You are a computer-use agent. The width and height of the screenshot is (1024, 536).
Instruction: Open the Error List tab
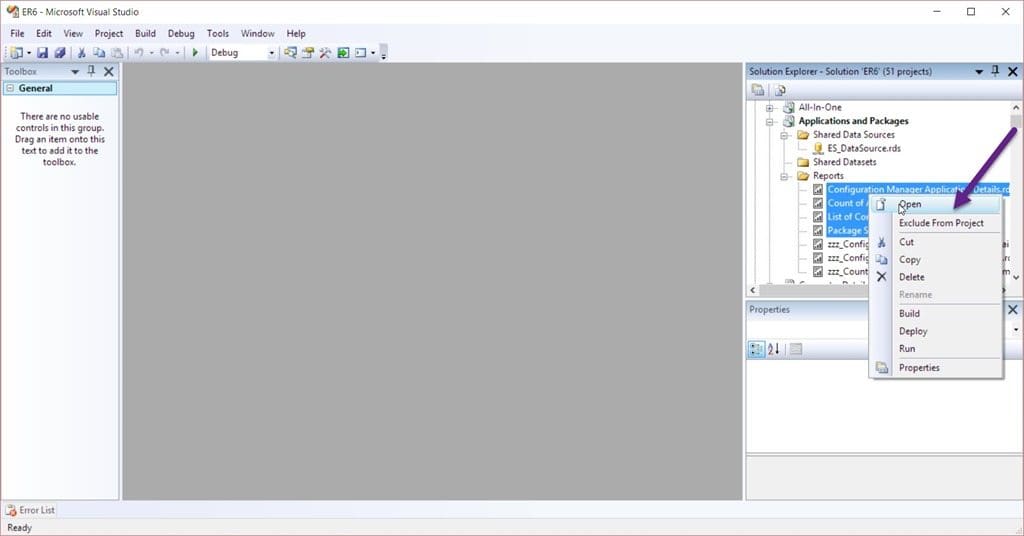point(30,510)
